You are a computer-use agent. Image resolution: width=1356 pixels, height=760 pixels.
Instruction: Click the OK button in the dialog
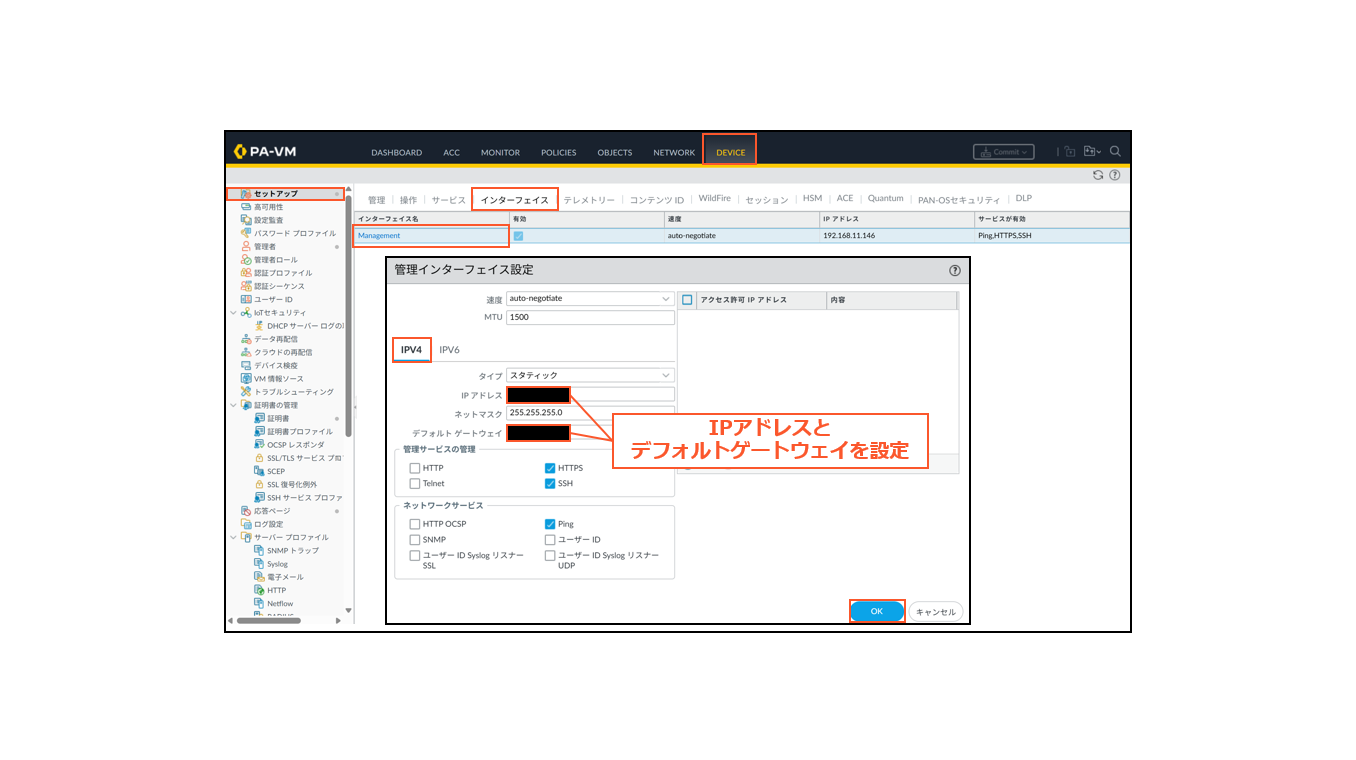[876, 611]
